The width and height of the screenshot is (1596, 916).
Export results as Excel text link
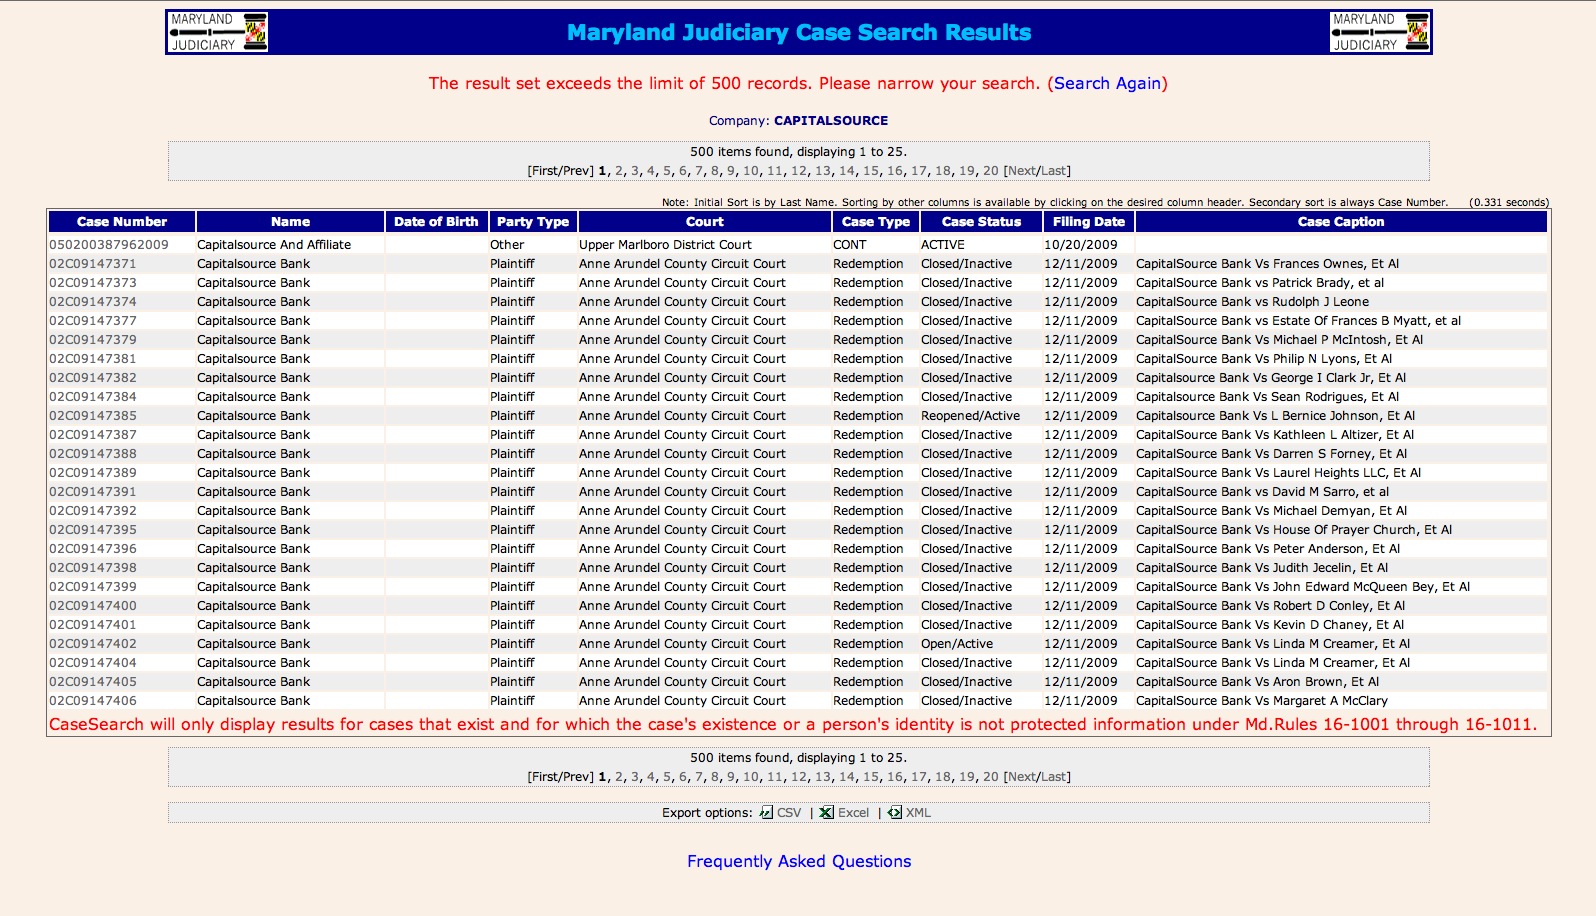pyautogui.click(x=853, y=813)
